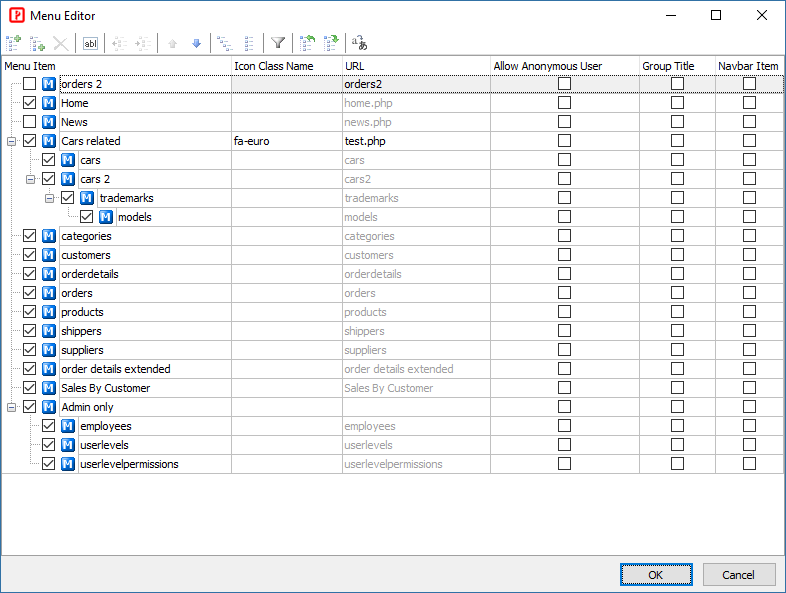Click the list icon with green back arrow
The width and height of the screenshot is (786, 593).
307,43
